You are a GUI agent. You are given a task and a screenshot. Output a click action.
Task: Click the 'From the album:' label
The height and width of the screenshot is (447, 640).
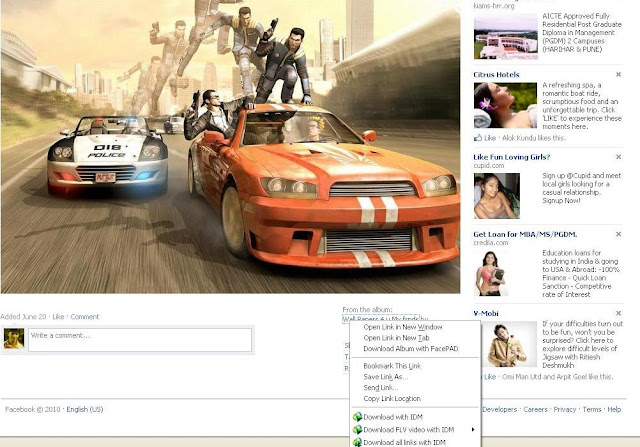(367, 310)
